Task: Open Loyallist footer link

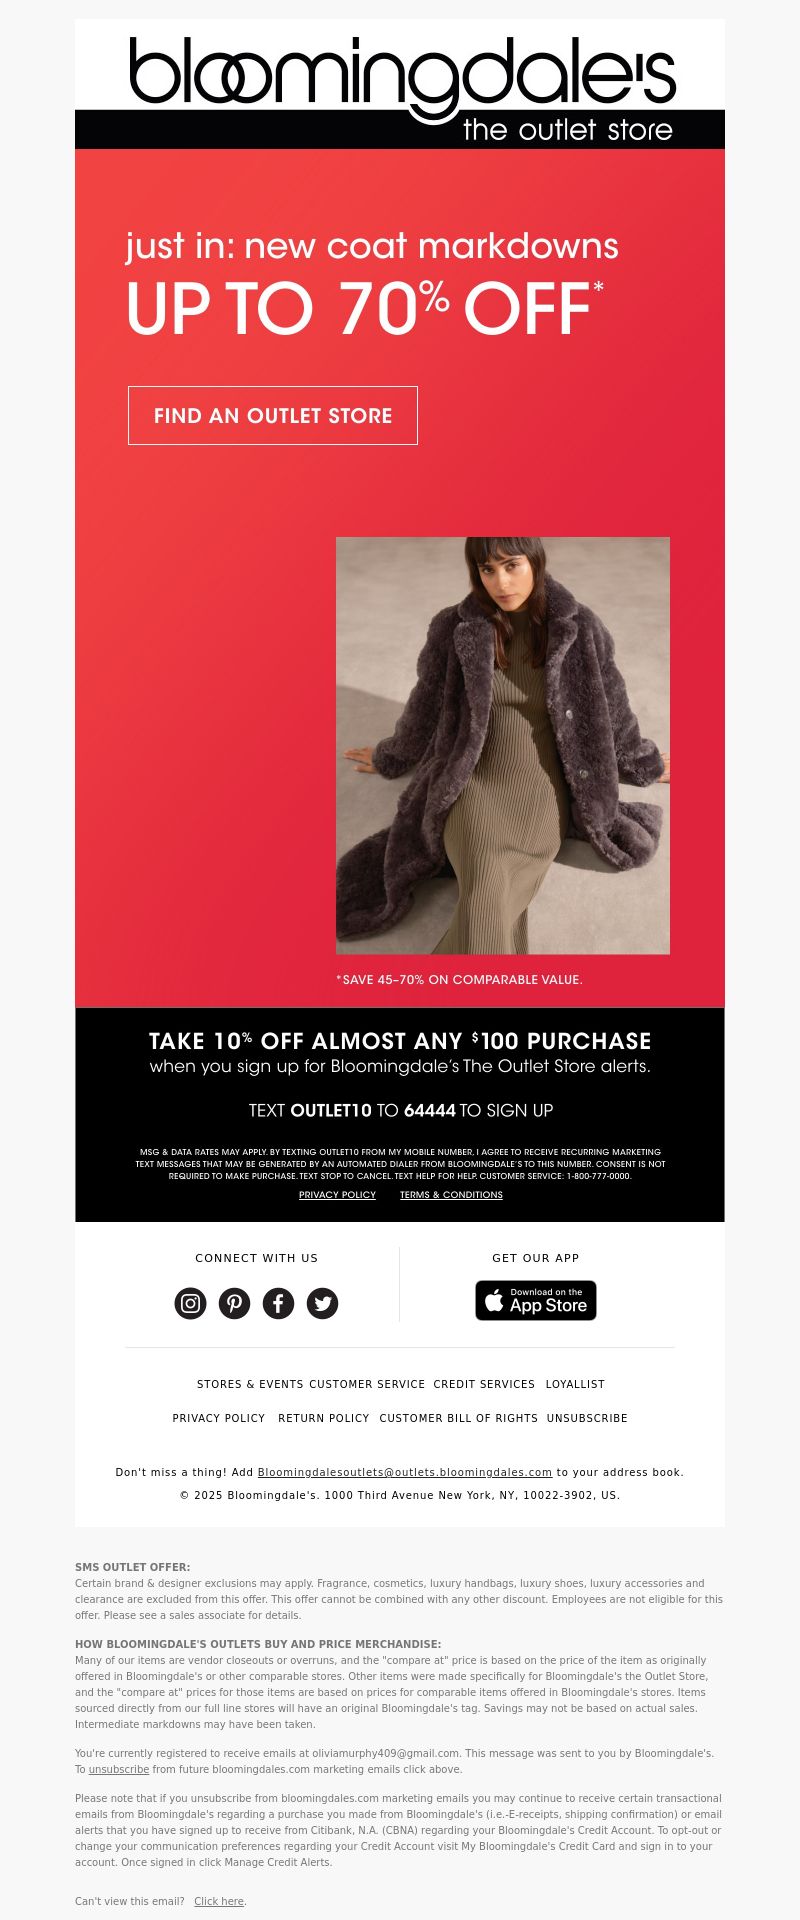Action: pyautogui.click(x=575, y=1384)
